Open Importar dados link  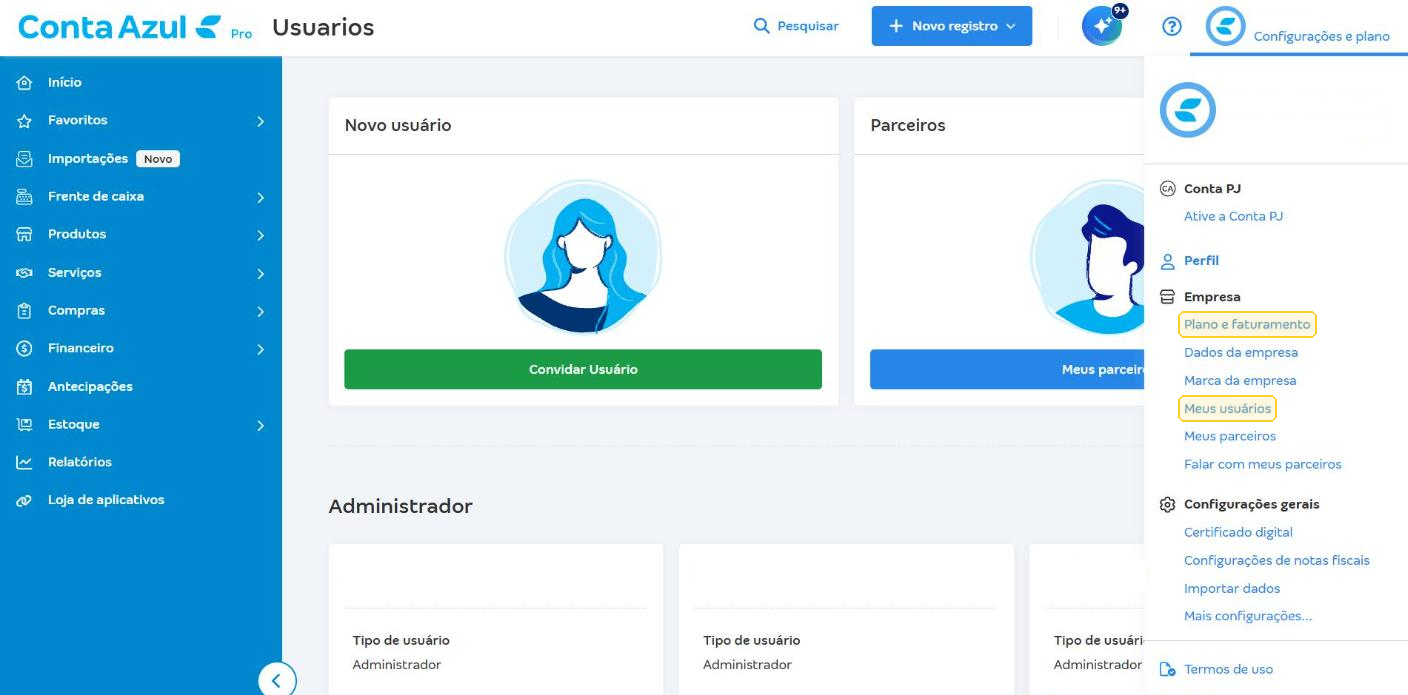(x=1232, y=589)
